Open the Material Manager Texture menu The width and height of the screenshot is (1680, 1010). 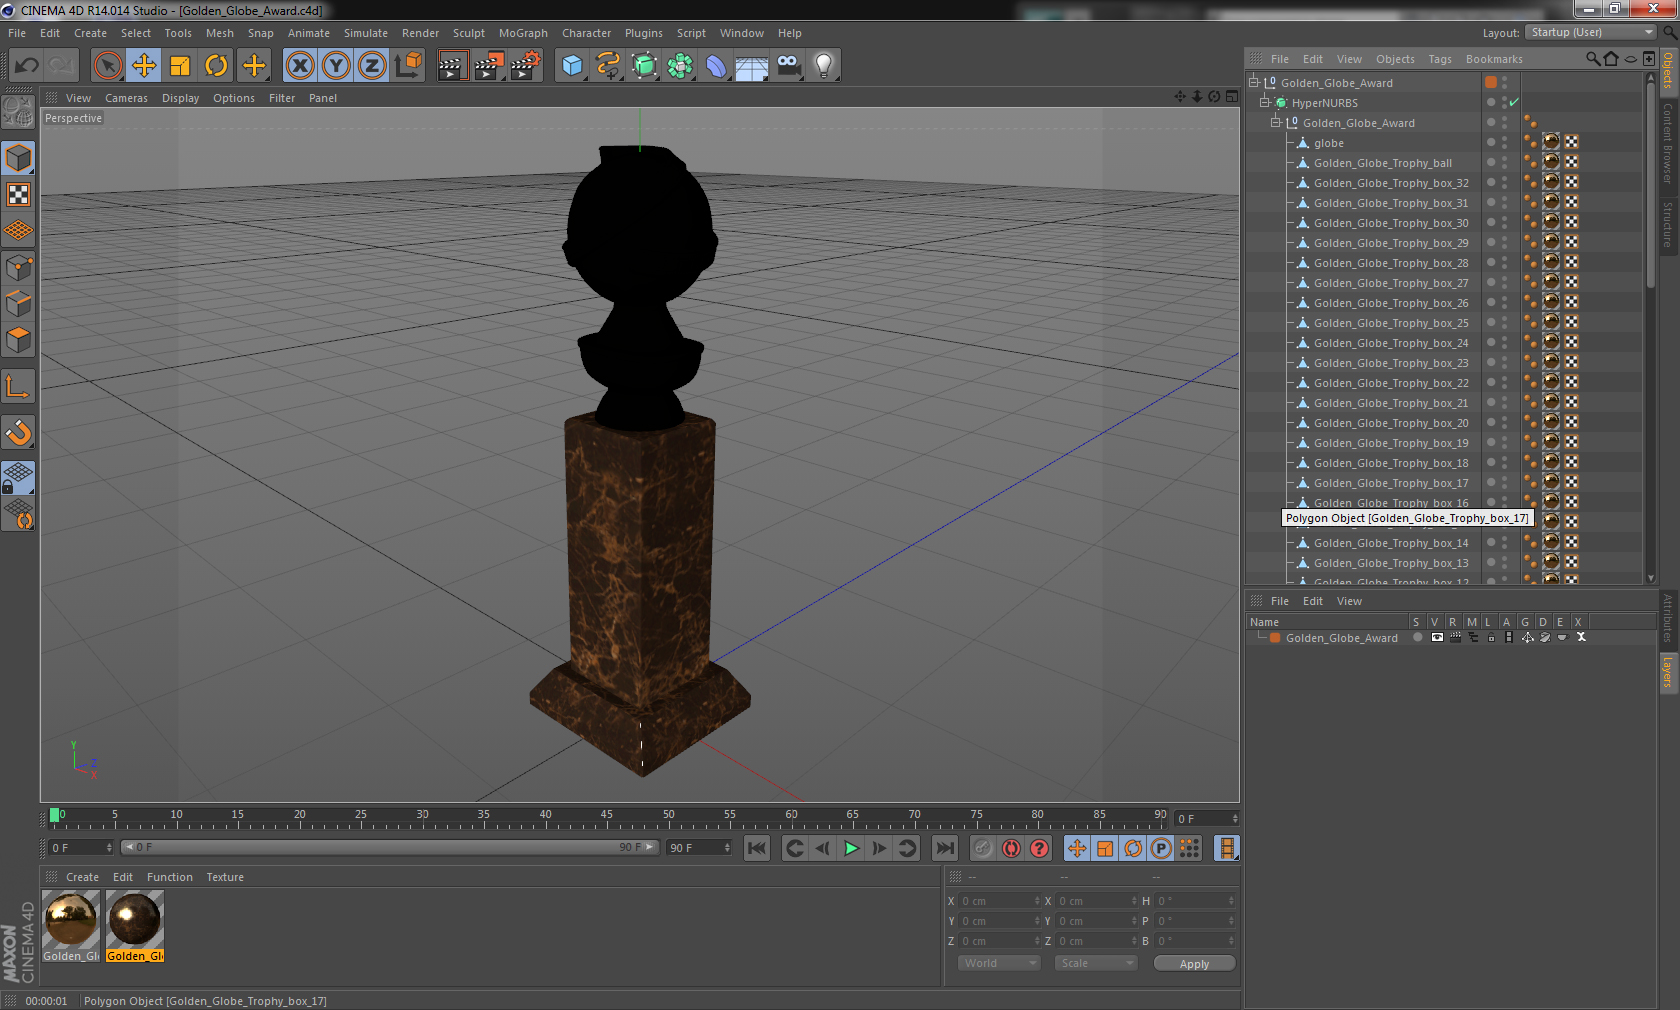click(225, 877)
